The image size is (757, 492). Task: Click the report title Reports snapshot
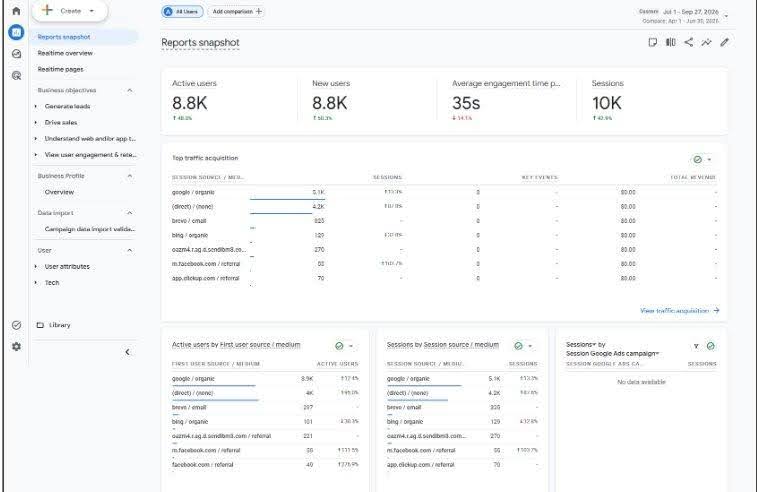pyautogui.click(x=200, y=42)
